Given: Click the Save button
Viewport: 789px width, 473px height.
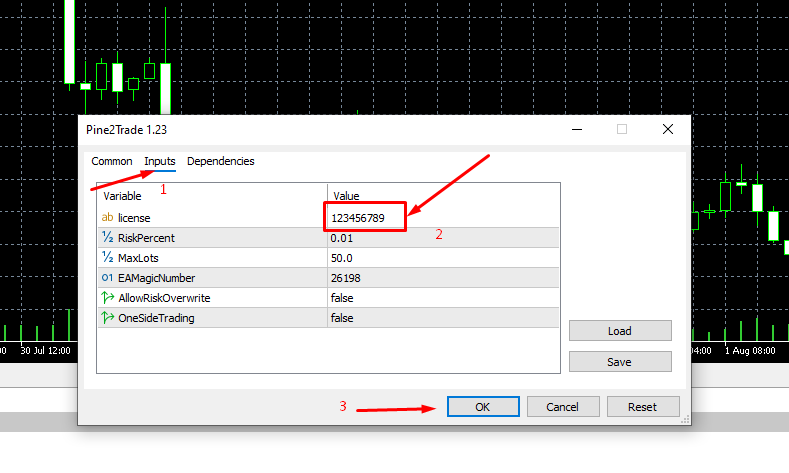Looking at the screenshot, I should pyautogui.click(x=620, y=362).
